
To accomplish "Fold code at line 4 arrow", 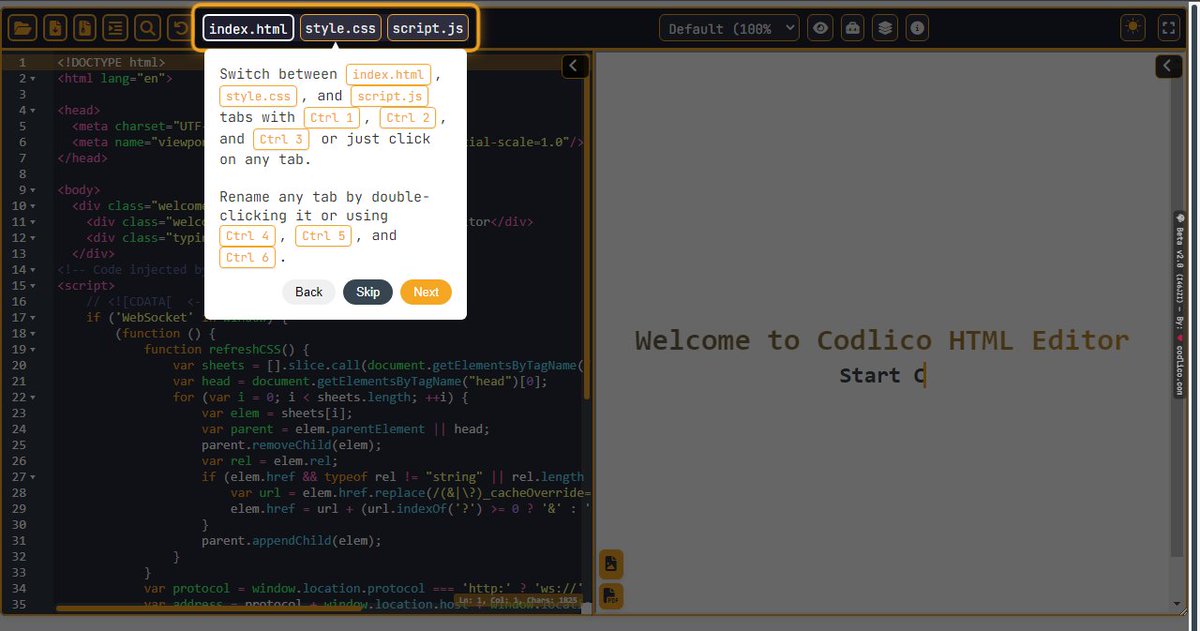I will [34, 110].
